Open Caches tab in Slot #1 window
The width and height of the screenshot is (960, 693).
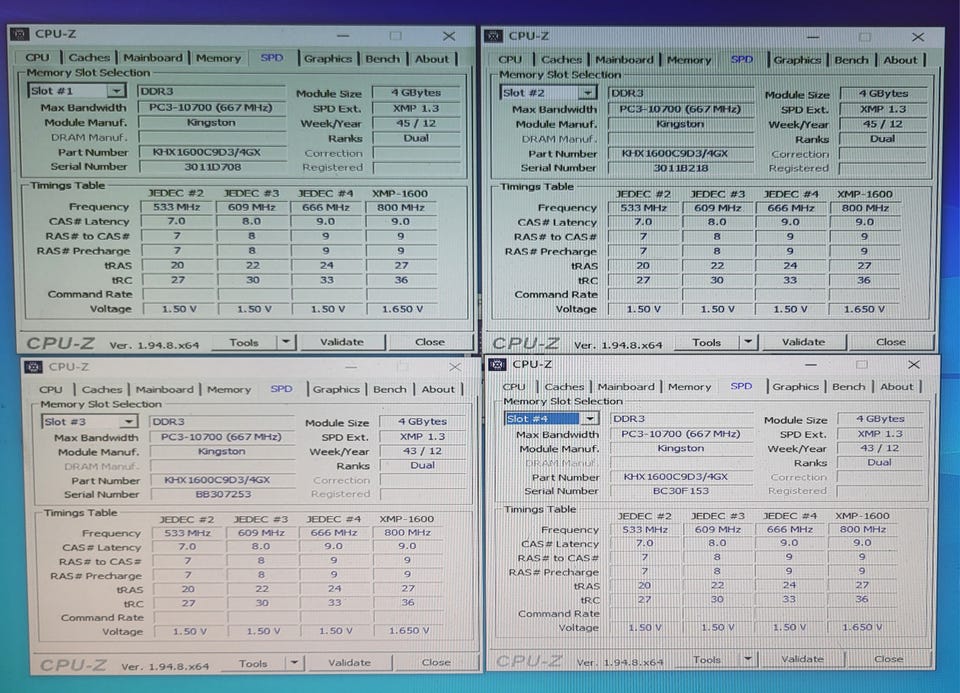89,58
